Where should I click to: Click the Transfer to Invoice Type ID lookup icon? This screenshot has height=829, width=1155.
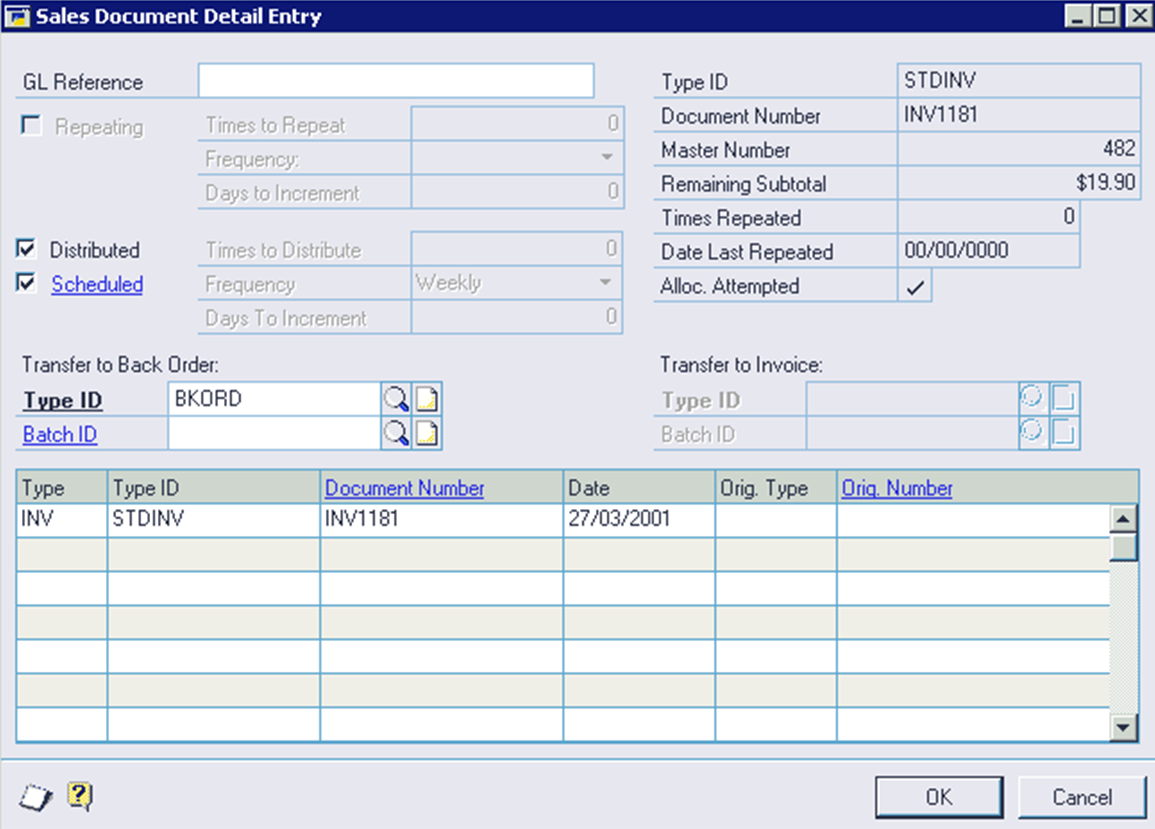[x=1031, y=399]
